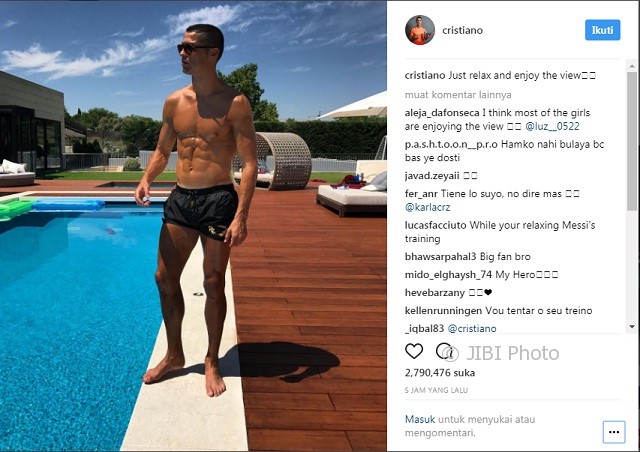The width and height of the screenshot is (640, 452).
Task: Click the comments scrollbar thumb
Action: pyautogui.click(x=632, y=141)
